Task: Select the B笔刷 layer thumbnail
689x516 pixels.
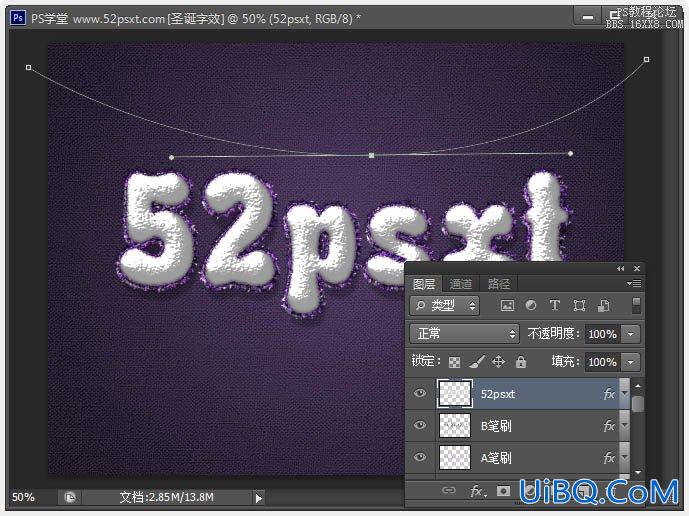Action: [455, 425]
